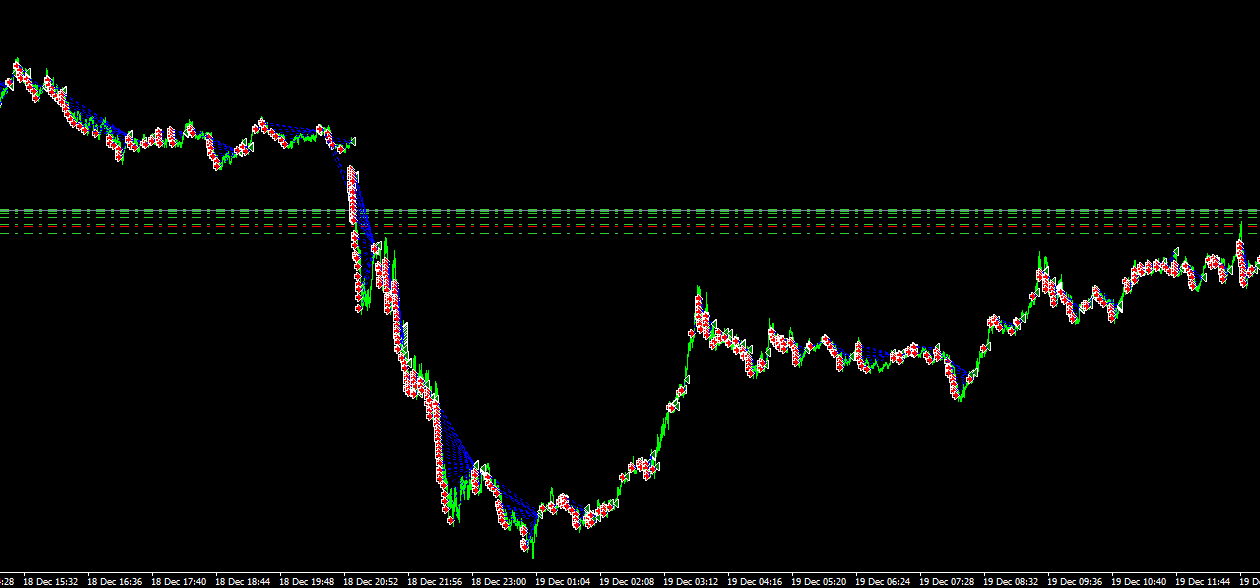This screenshot has width=1260, height=588.
Task: Click the '18 Dec 17:40' time axis label
Action: pos(179,581)
